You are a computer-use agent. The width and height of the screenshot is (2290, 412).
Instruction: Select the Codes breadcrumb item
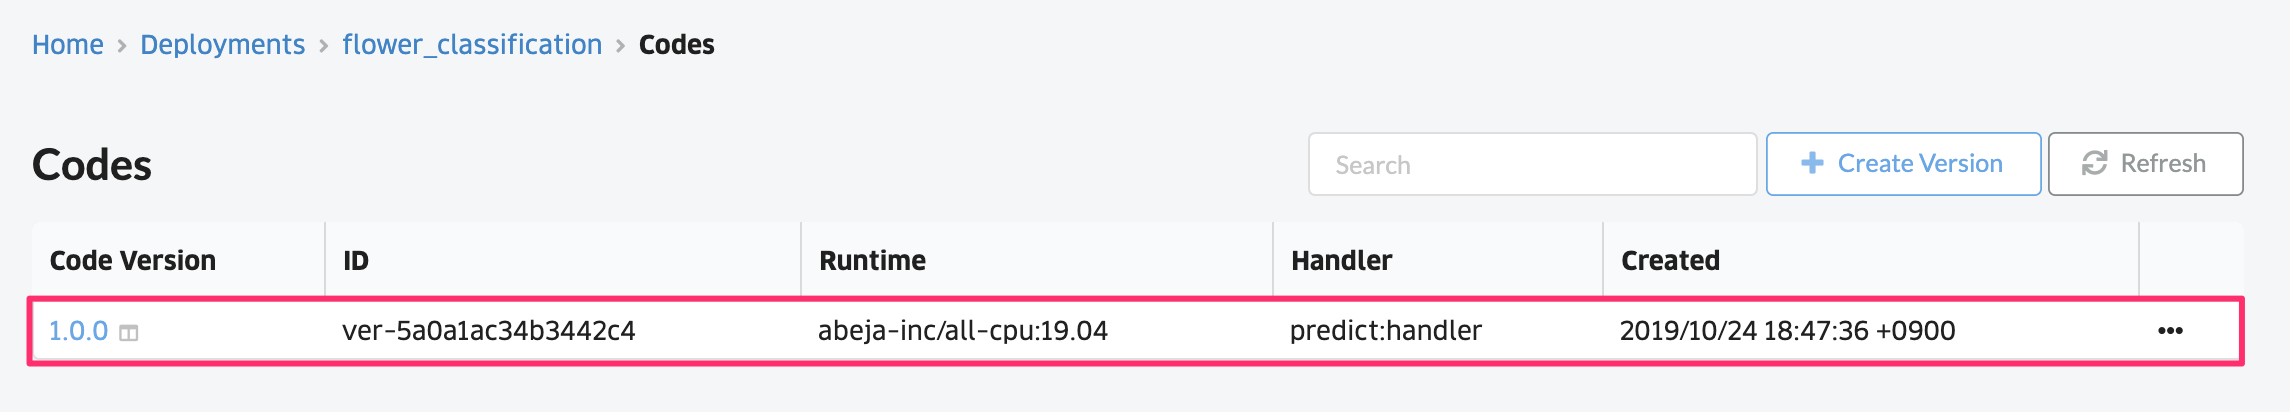[x=677, y=45]
